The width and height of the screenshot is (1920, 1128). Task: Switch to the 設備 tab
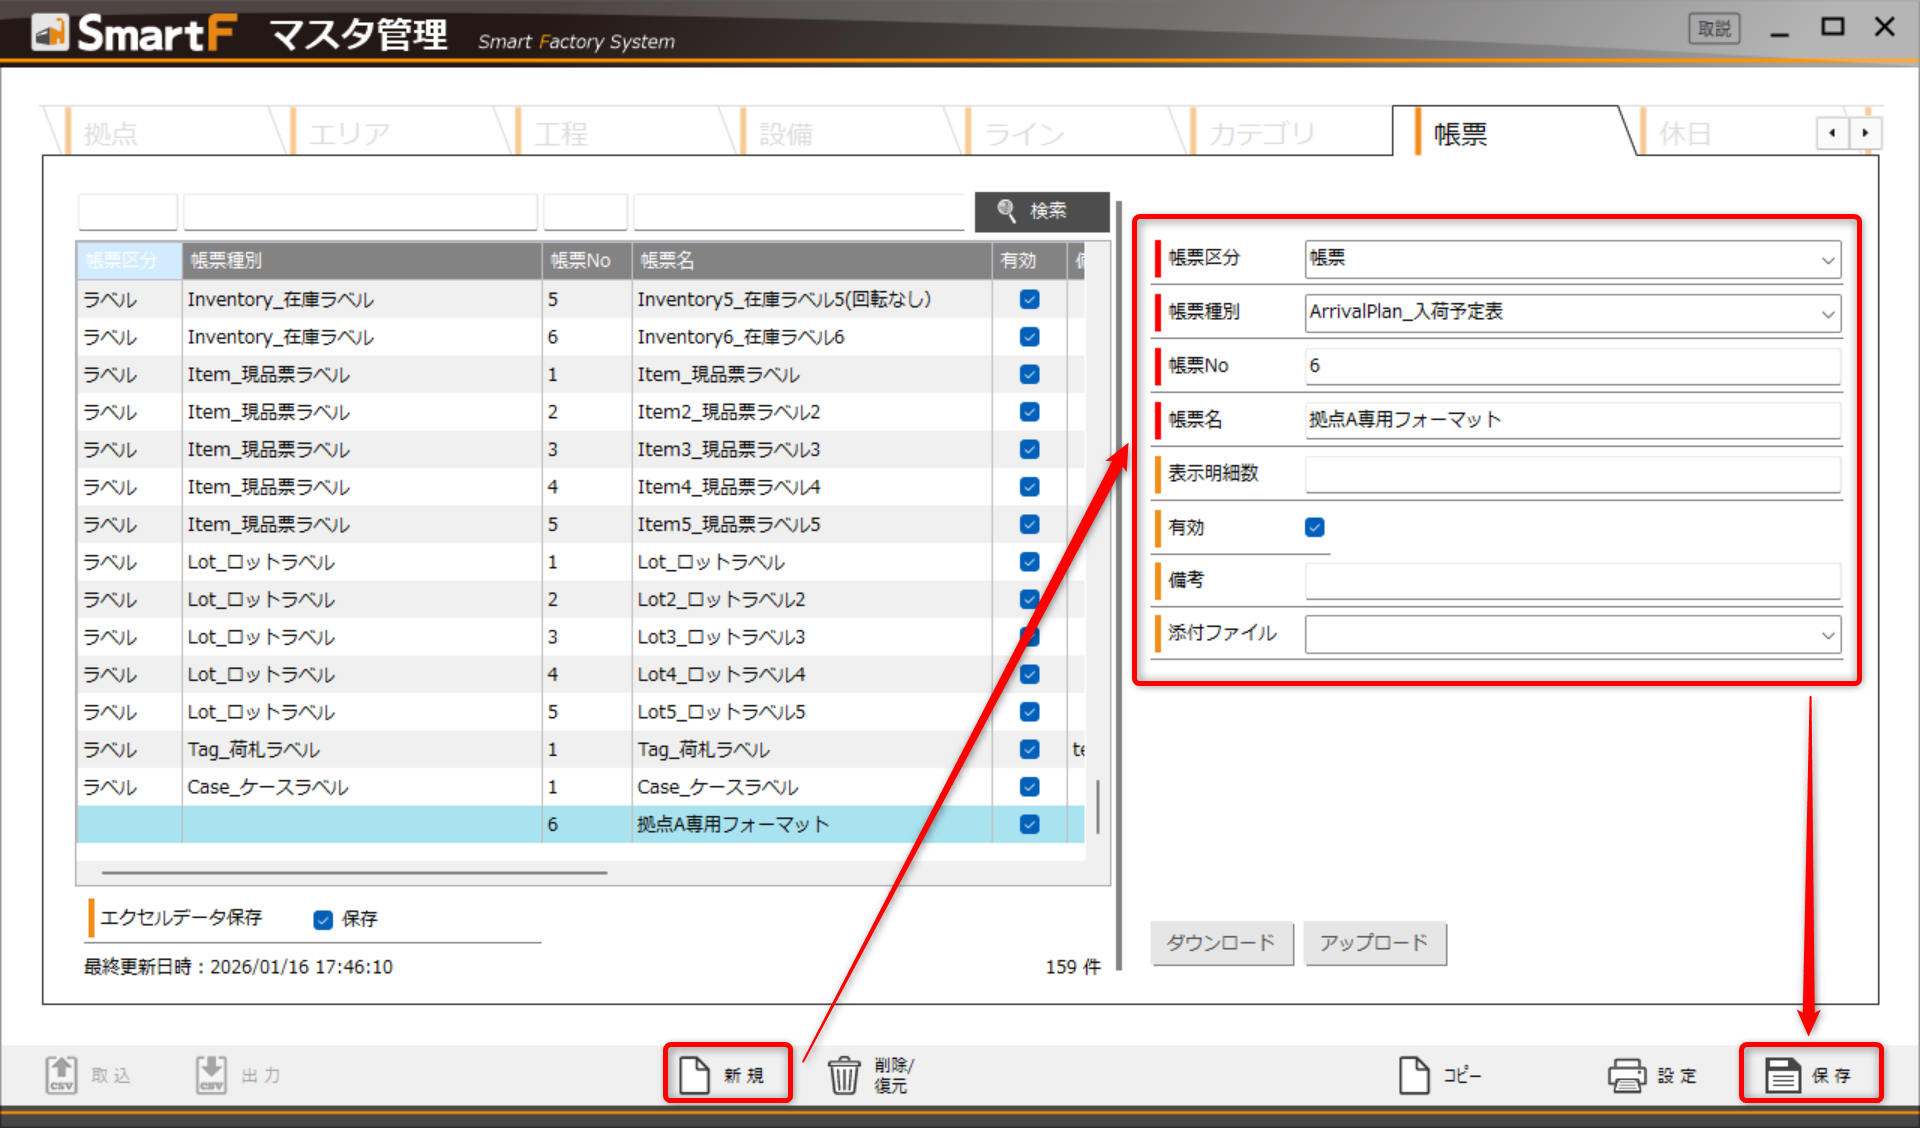coord(786,134)
